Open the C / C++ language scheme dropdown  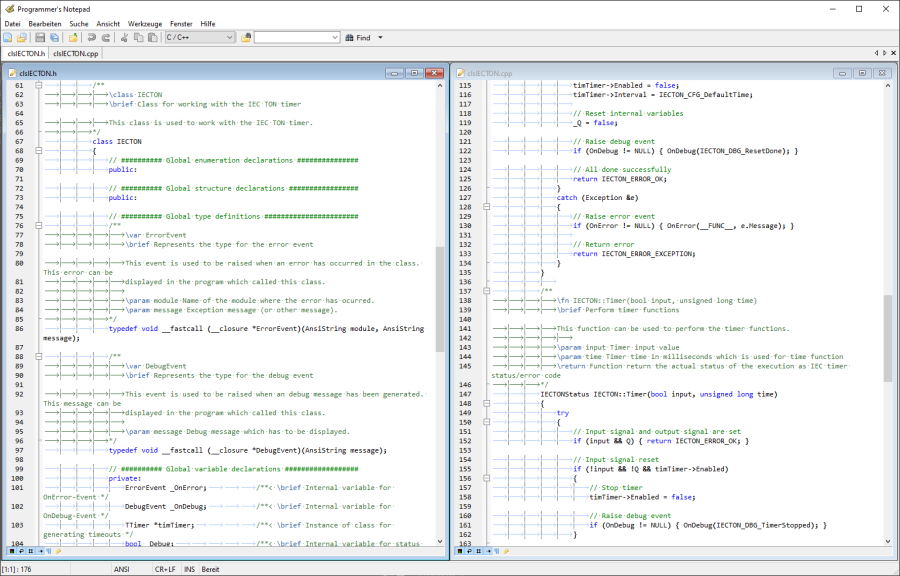tap(230, 37)
